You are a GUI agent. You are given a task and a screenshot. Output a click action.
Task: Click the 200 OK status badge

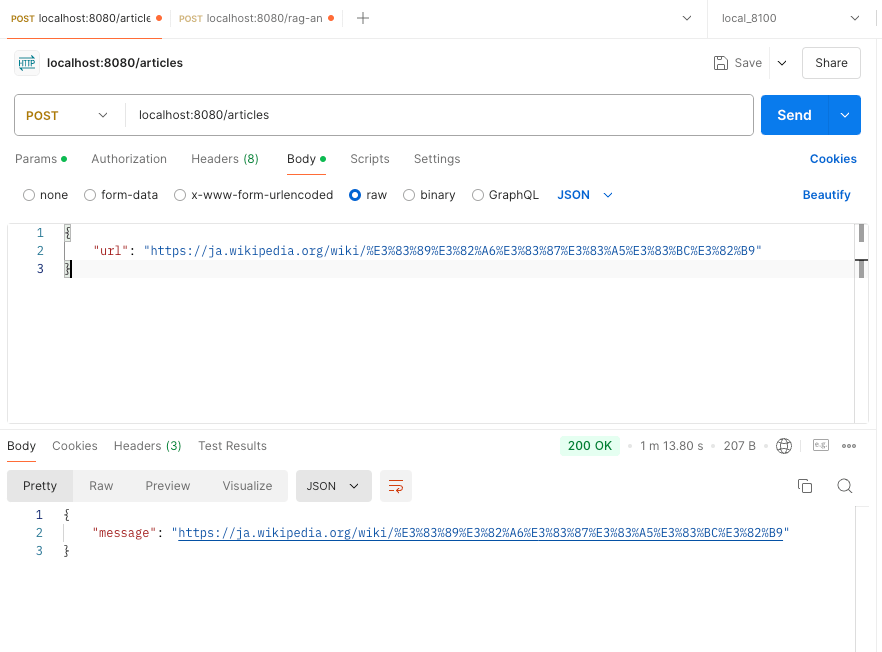click(x=590, y=446)
